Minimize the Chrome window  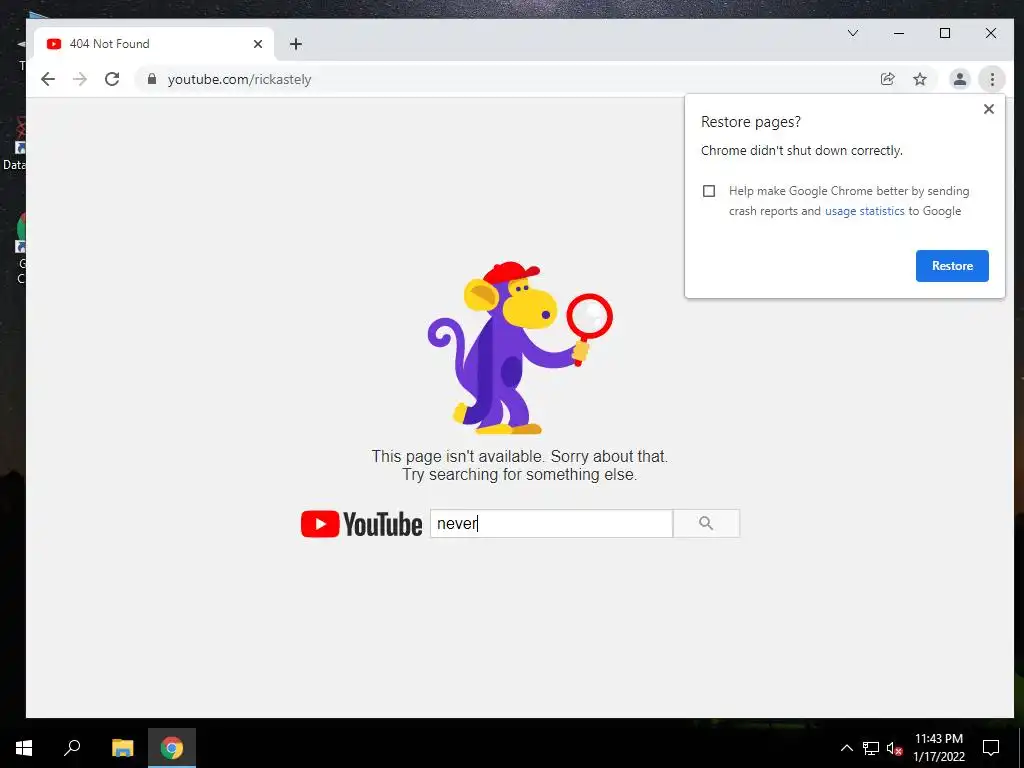899,33
